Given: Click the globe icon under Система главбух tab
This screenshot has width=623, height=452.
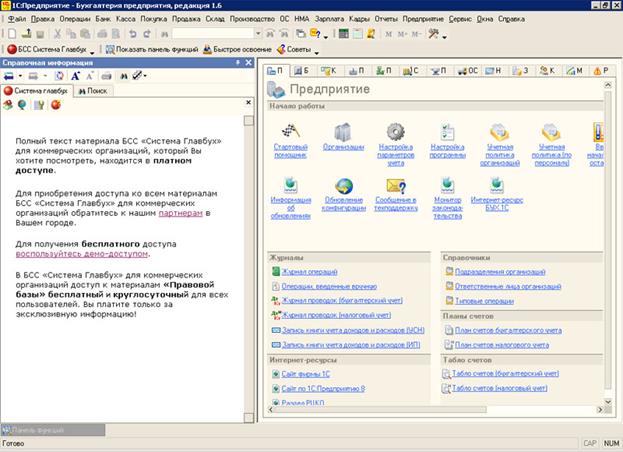Looking at the screenshot, I should [22, 105].
